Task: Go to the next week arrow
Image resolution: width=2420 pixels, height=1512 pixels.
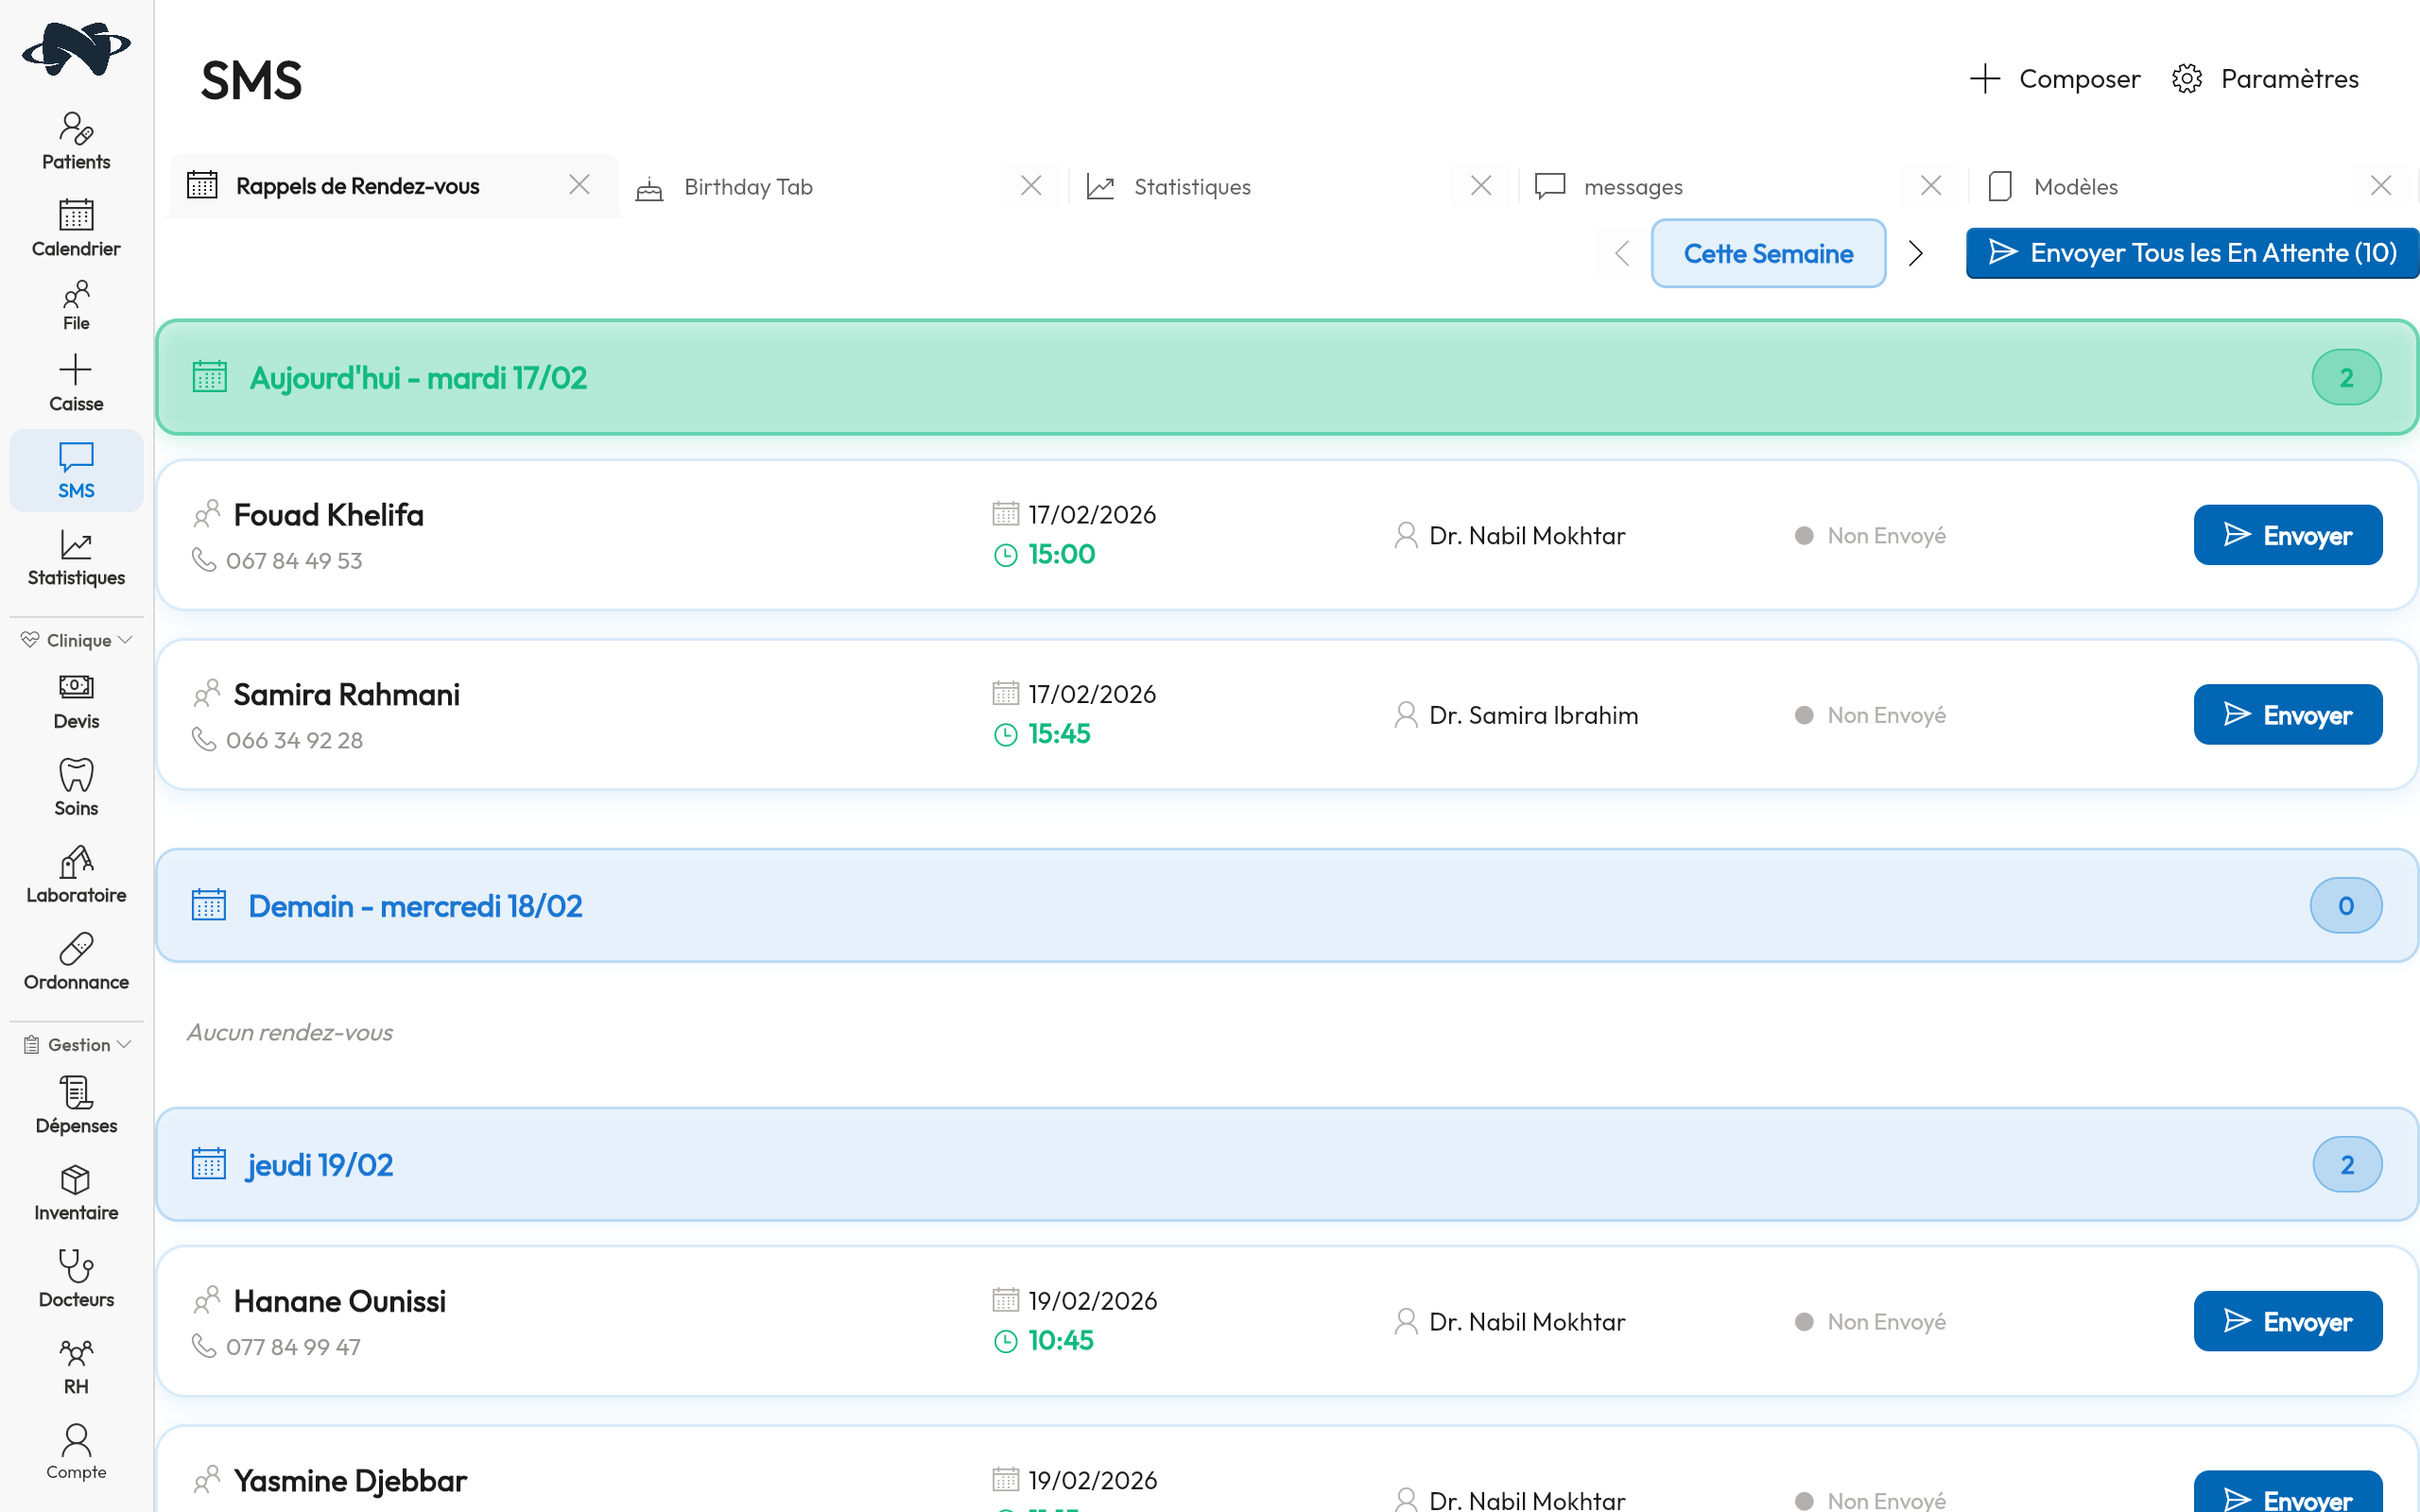Action: click(x=1915, y=254)
